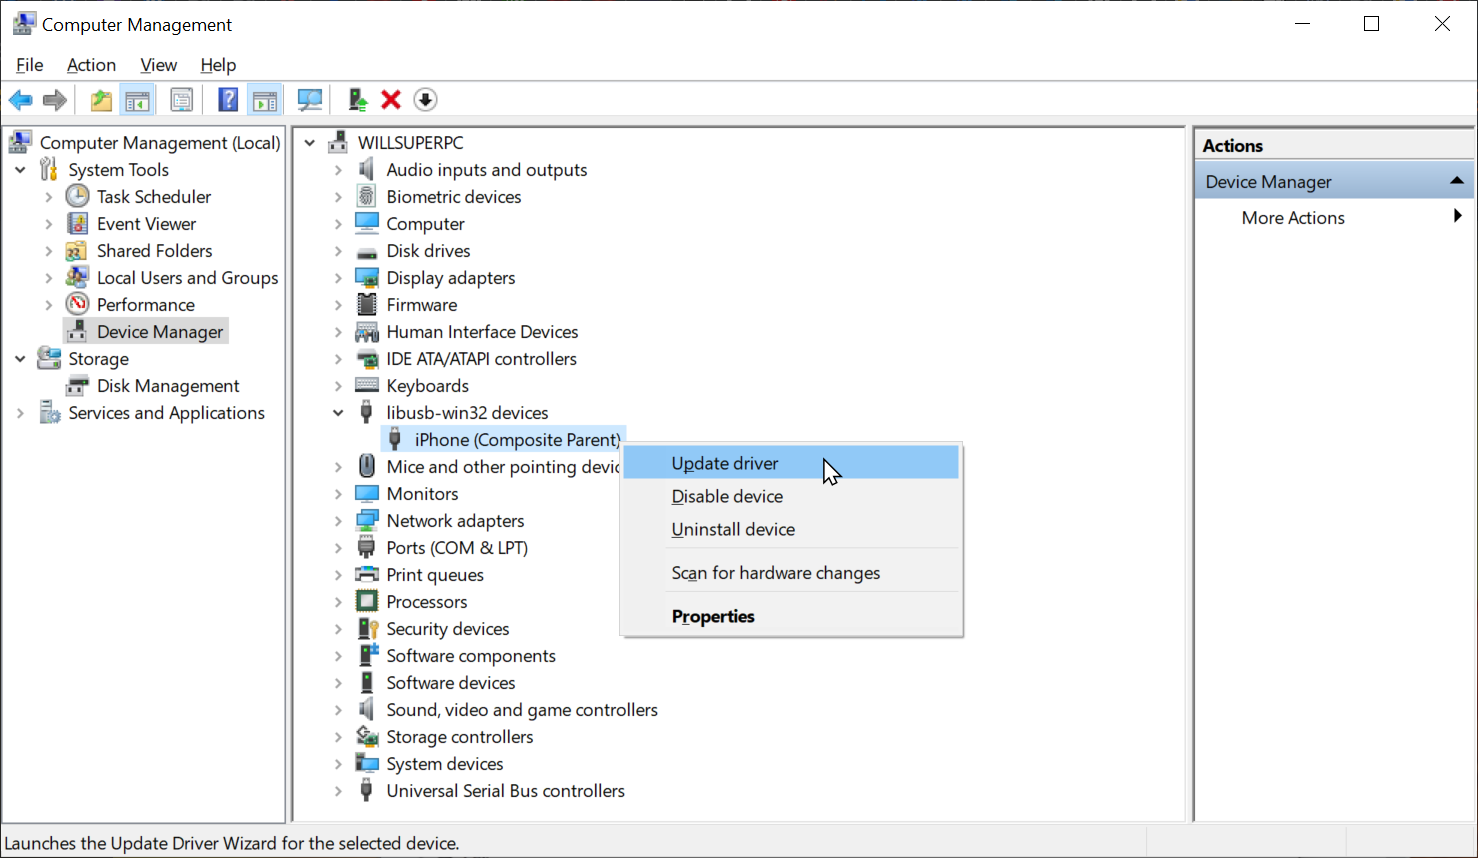
Task: Expand Universal Serial Bus controllers
Action: click(338, 791)
